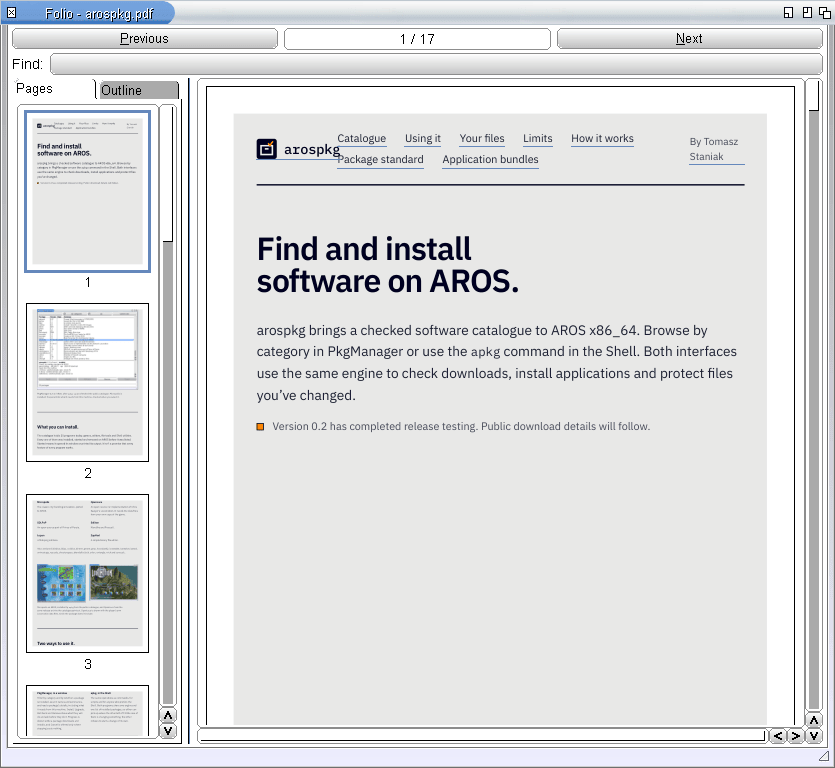The height and width of the screenshot is (768, 835).
Task: Open the Catalogue link in the page
Action: [362, 138]
